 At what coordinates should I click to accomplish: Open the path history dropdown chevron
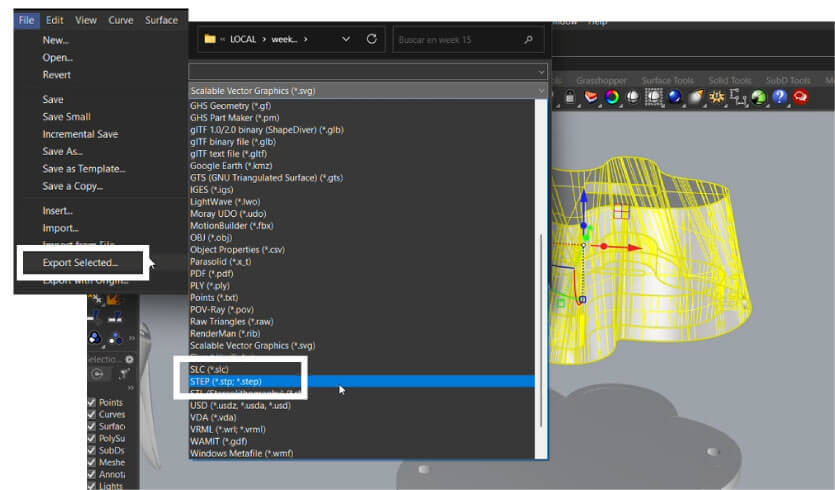[x=346, y=39]
